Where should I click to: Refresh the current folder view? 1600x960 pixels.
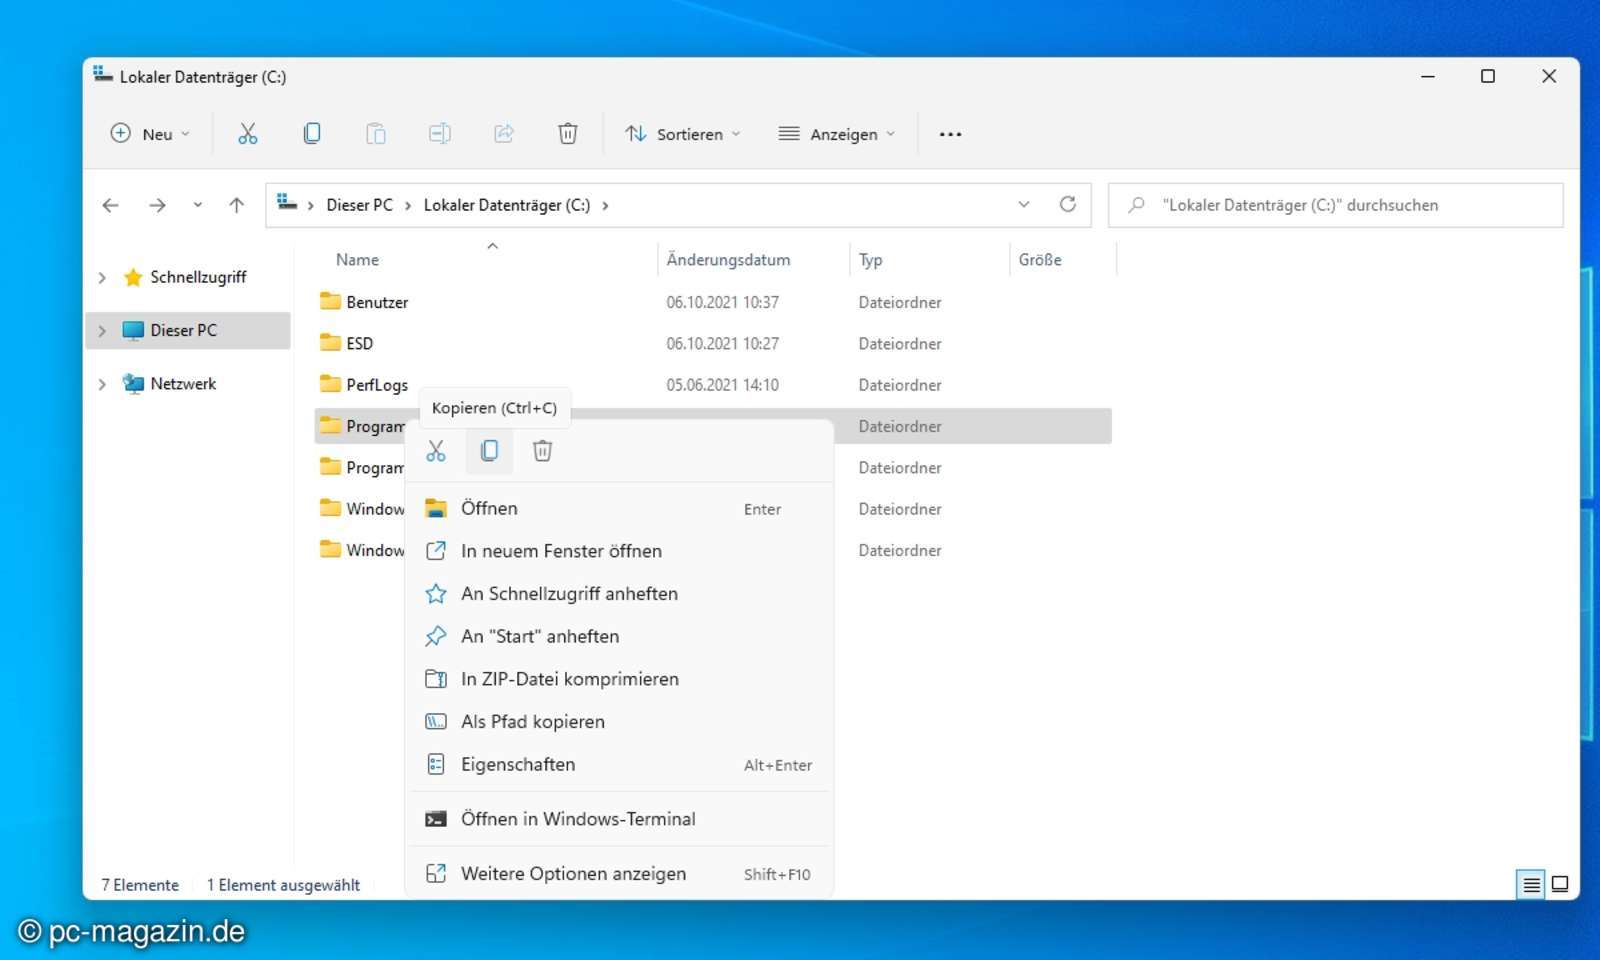point(1068,204)
